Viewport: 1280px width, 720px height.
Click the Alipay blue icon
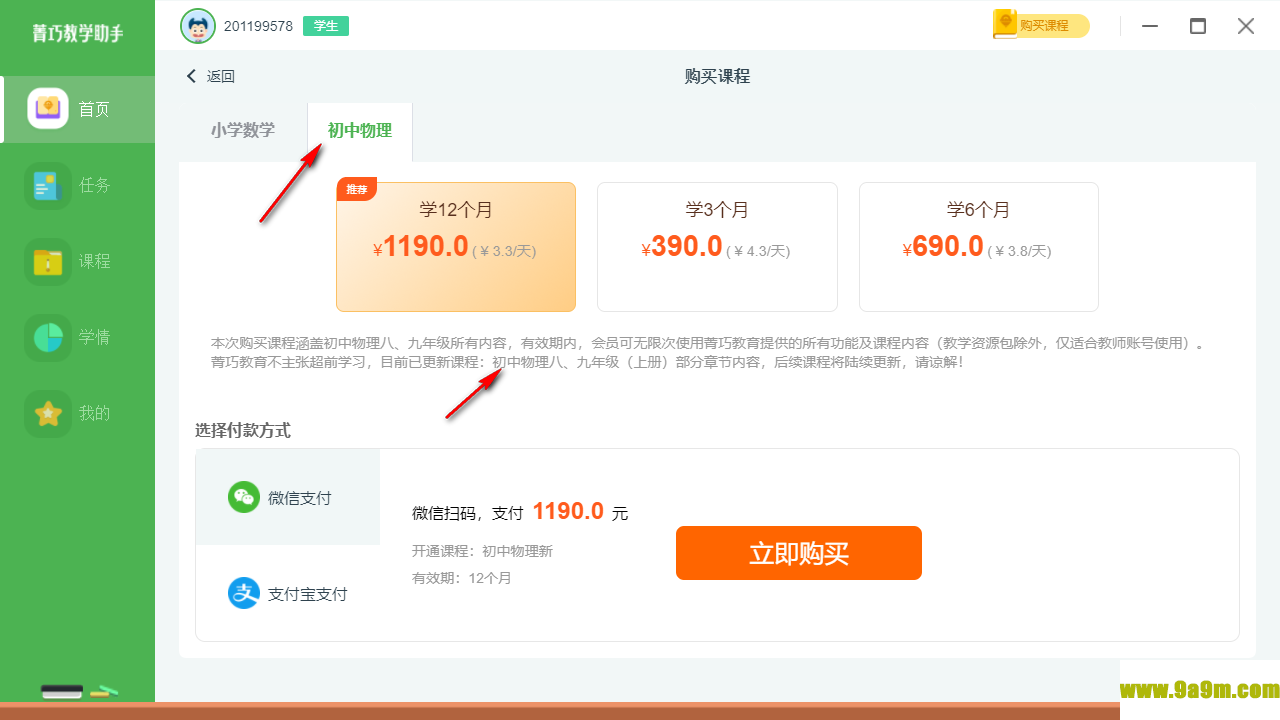pyautogui.click(x=244, y=593)
